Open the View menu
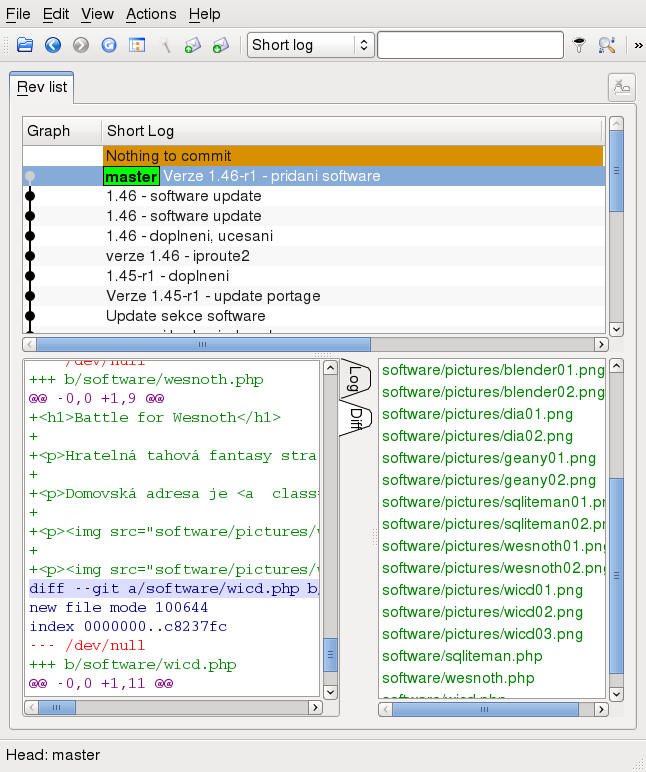This screenshot has width=646, height=772. pos(97,14)
